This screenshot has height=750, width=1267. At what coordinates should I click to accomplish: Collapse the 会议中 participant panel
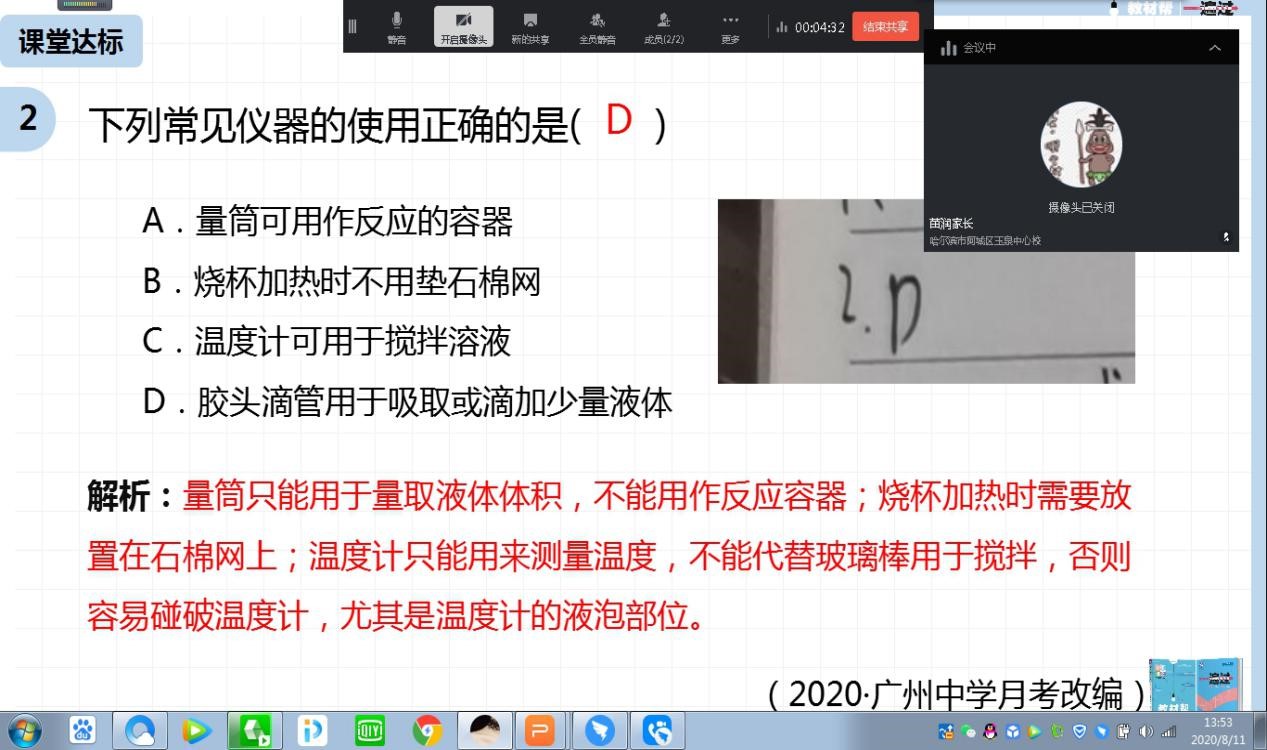coord(1215,48)
